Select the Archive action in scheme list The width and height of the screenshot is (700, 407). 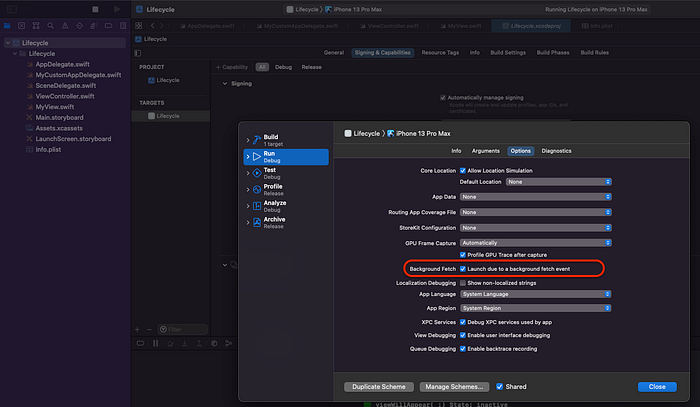pos(286,223)
